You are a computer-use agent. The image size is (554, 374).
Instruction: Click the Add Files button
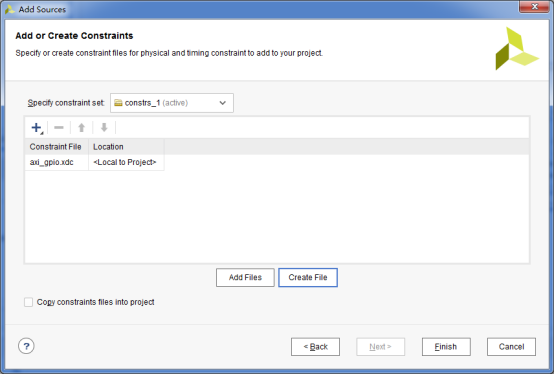[x=245, y=277]
